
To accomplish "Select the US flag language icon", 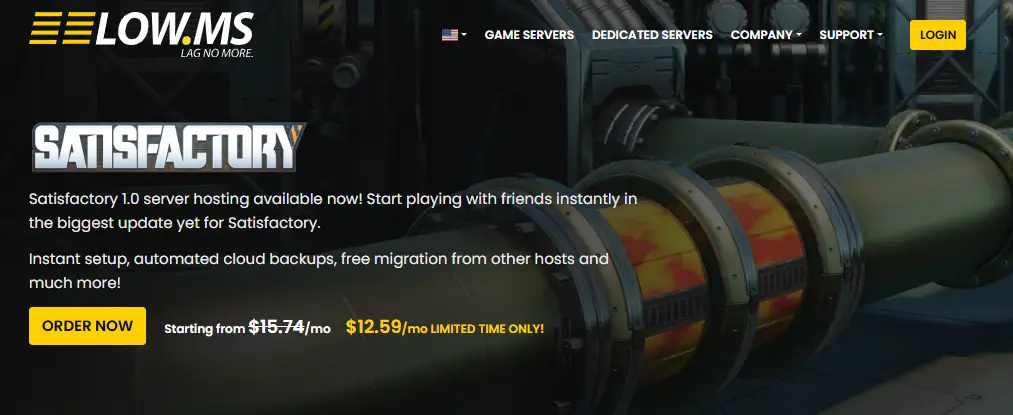I will pos(450,35).
